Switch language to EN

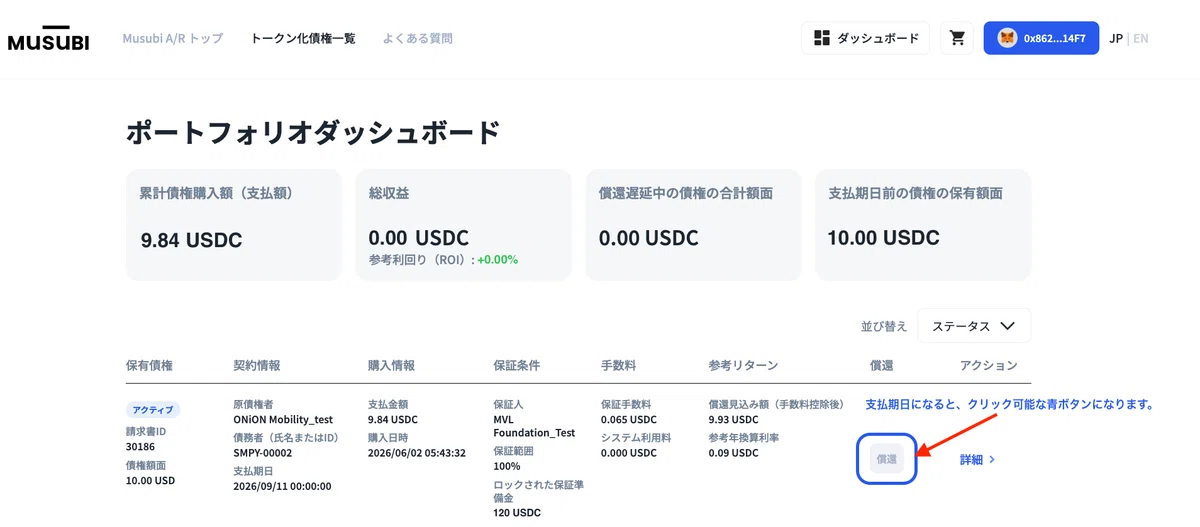[1141, 39]
